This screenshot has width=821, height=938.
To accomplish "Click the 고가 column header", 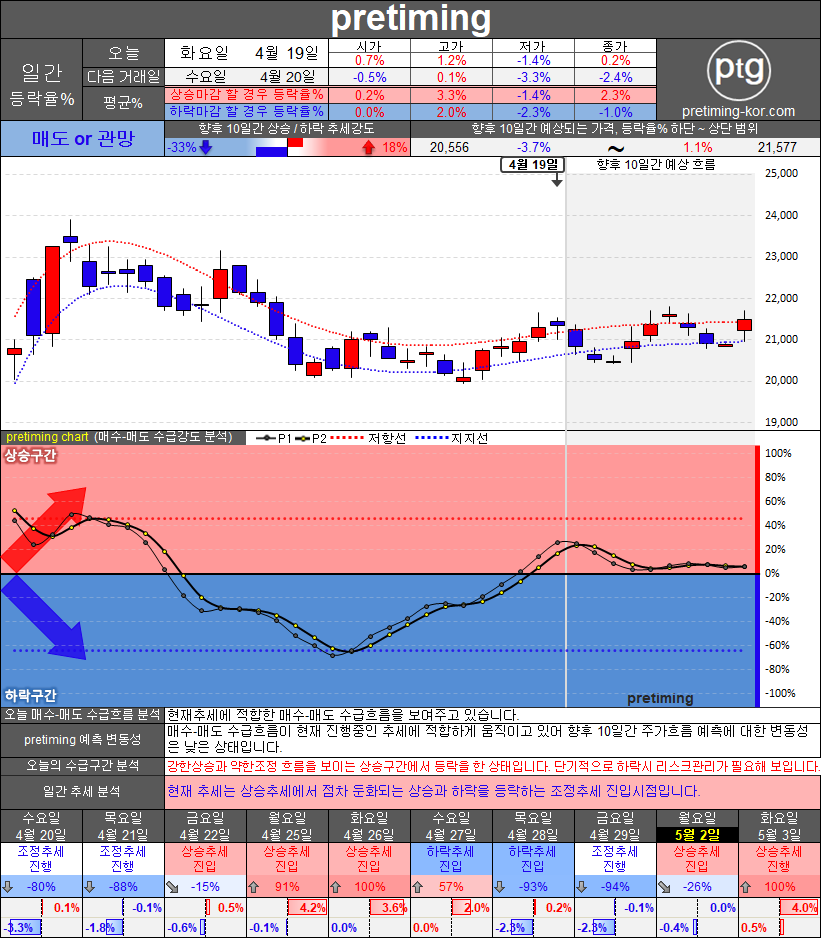I will point(451,46).
